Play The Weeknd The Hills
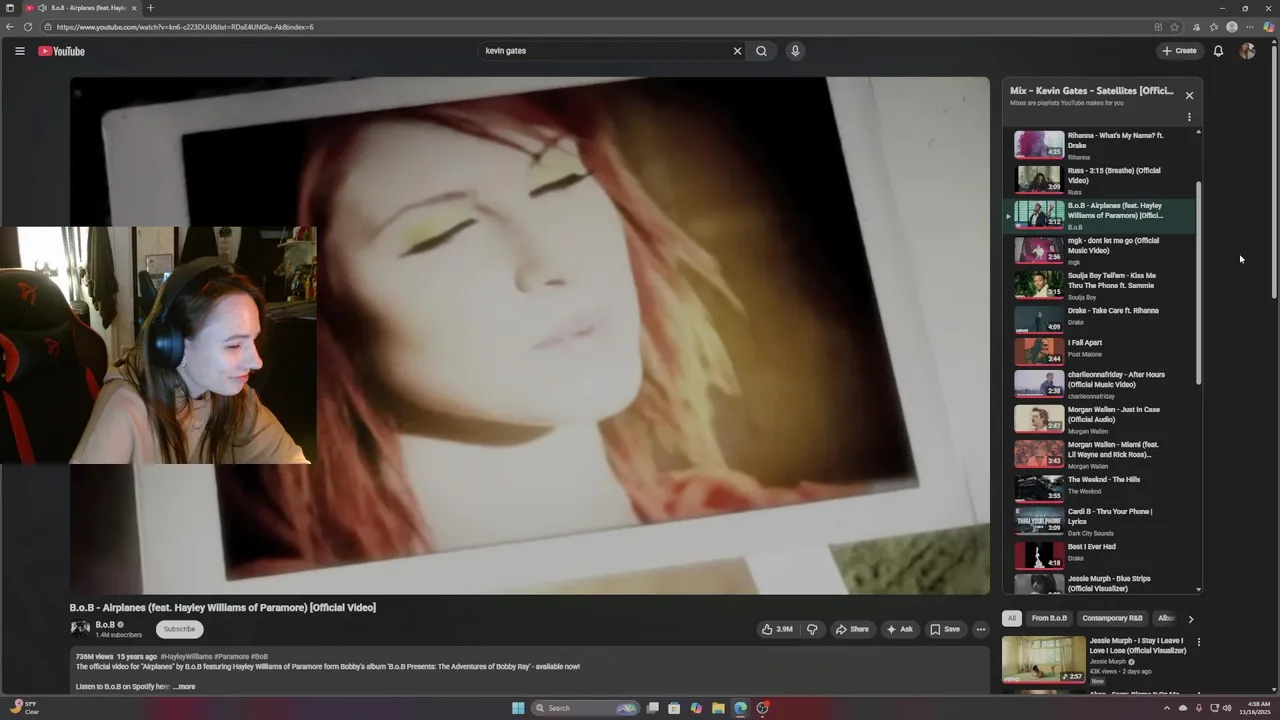Viewport: 1280px width, 720px height. coord(1099,487)
